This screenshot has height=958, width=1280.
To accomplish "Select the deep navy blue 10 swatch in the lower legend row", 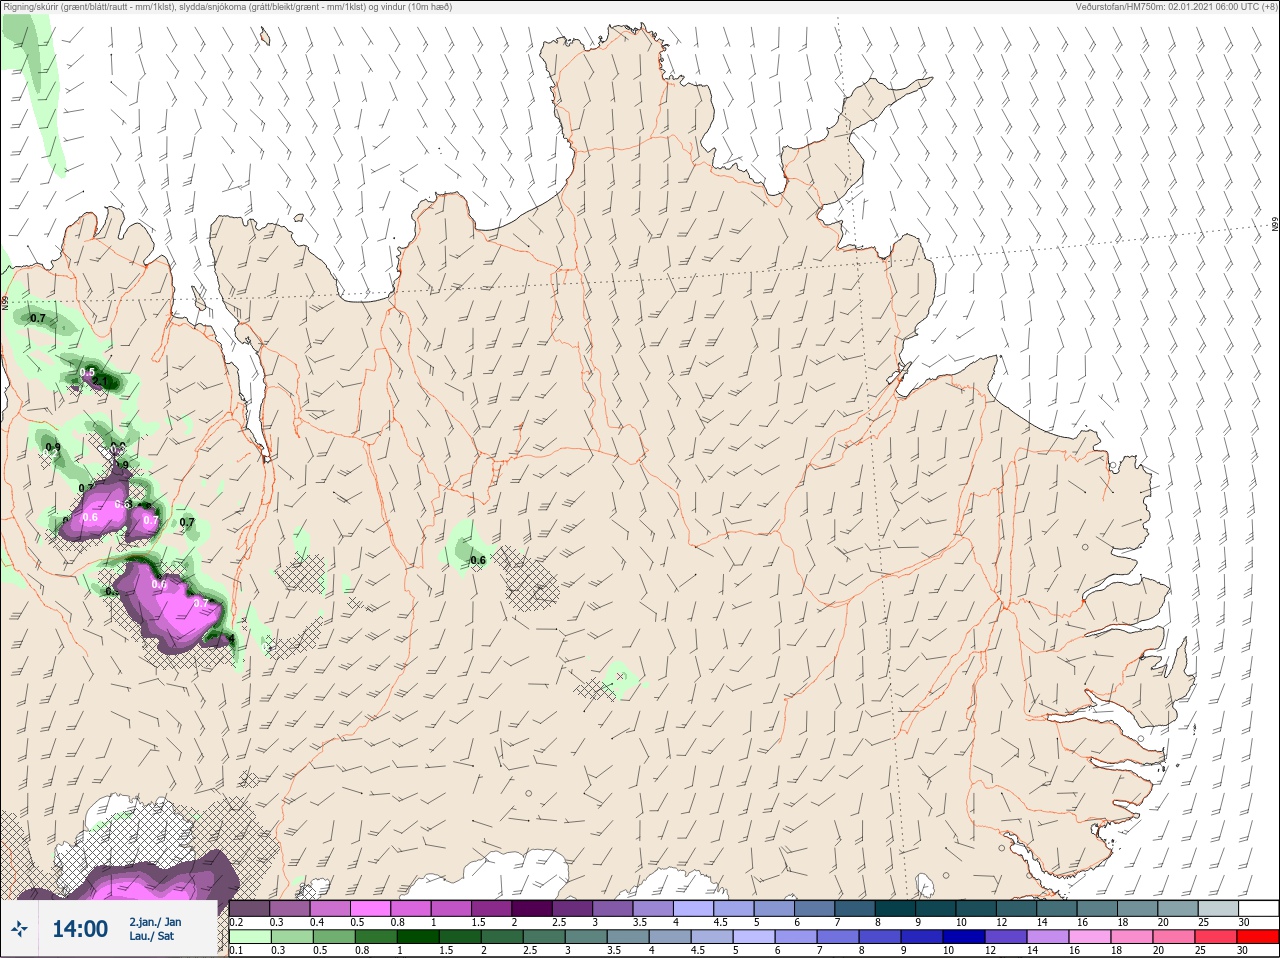I will [964, 937].
